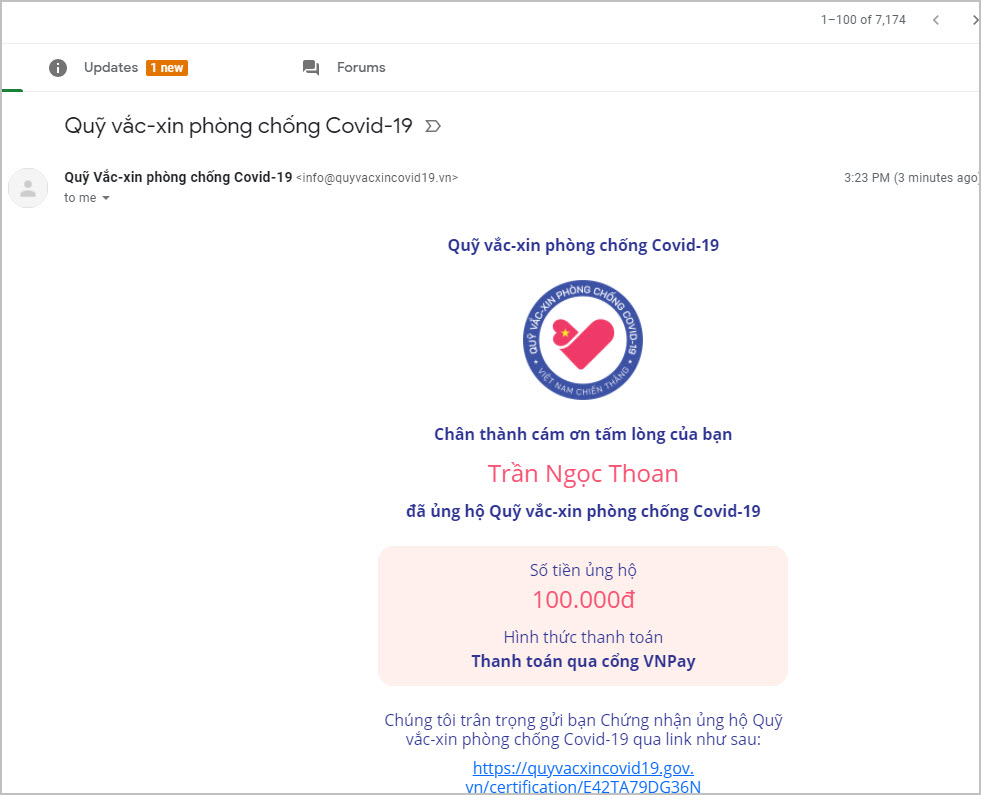Switch to the Forums tab
The height and width of the screenshot is (795, 981).
click(x=360, y=68)
